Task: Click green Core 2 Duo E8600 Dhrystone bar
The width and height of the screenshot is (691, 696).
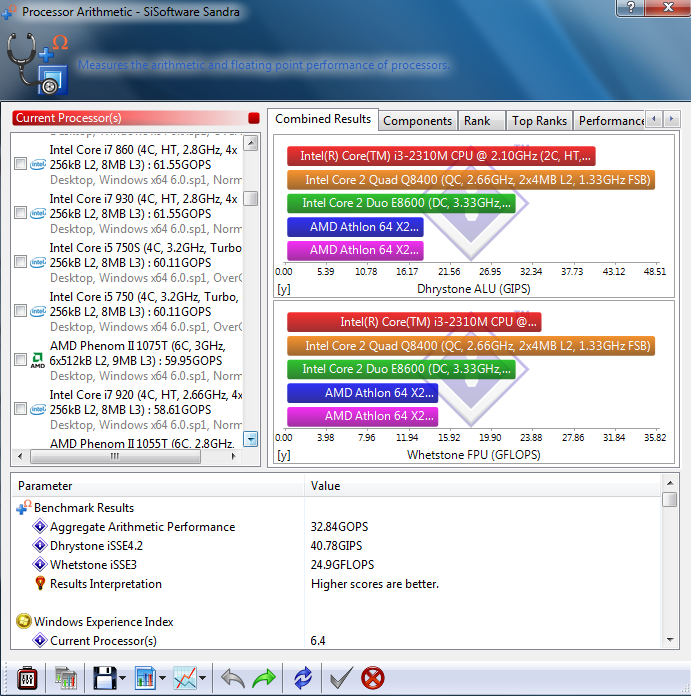Action: click(401, 203)
